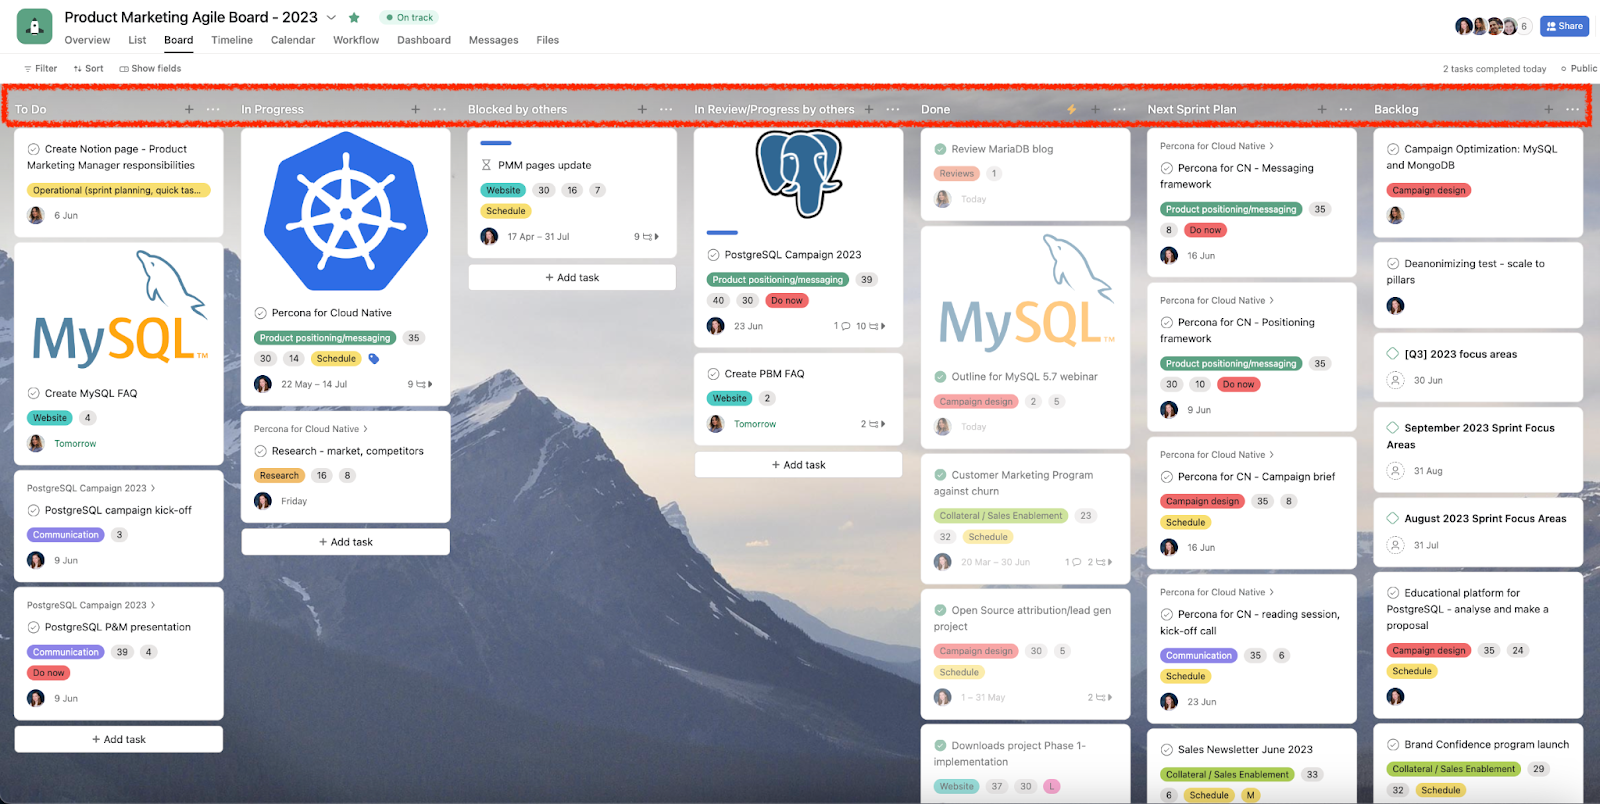Uncheck Review MariaDB blog completed task
The width and height of the screenshot is (1600, 804).
coord(941,149)
